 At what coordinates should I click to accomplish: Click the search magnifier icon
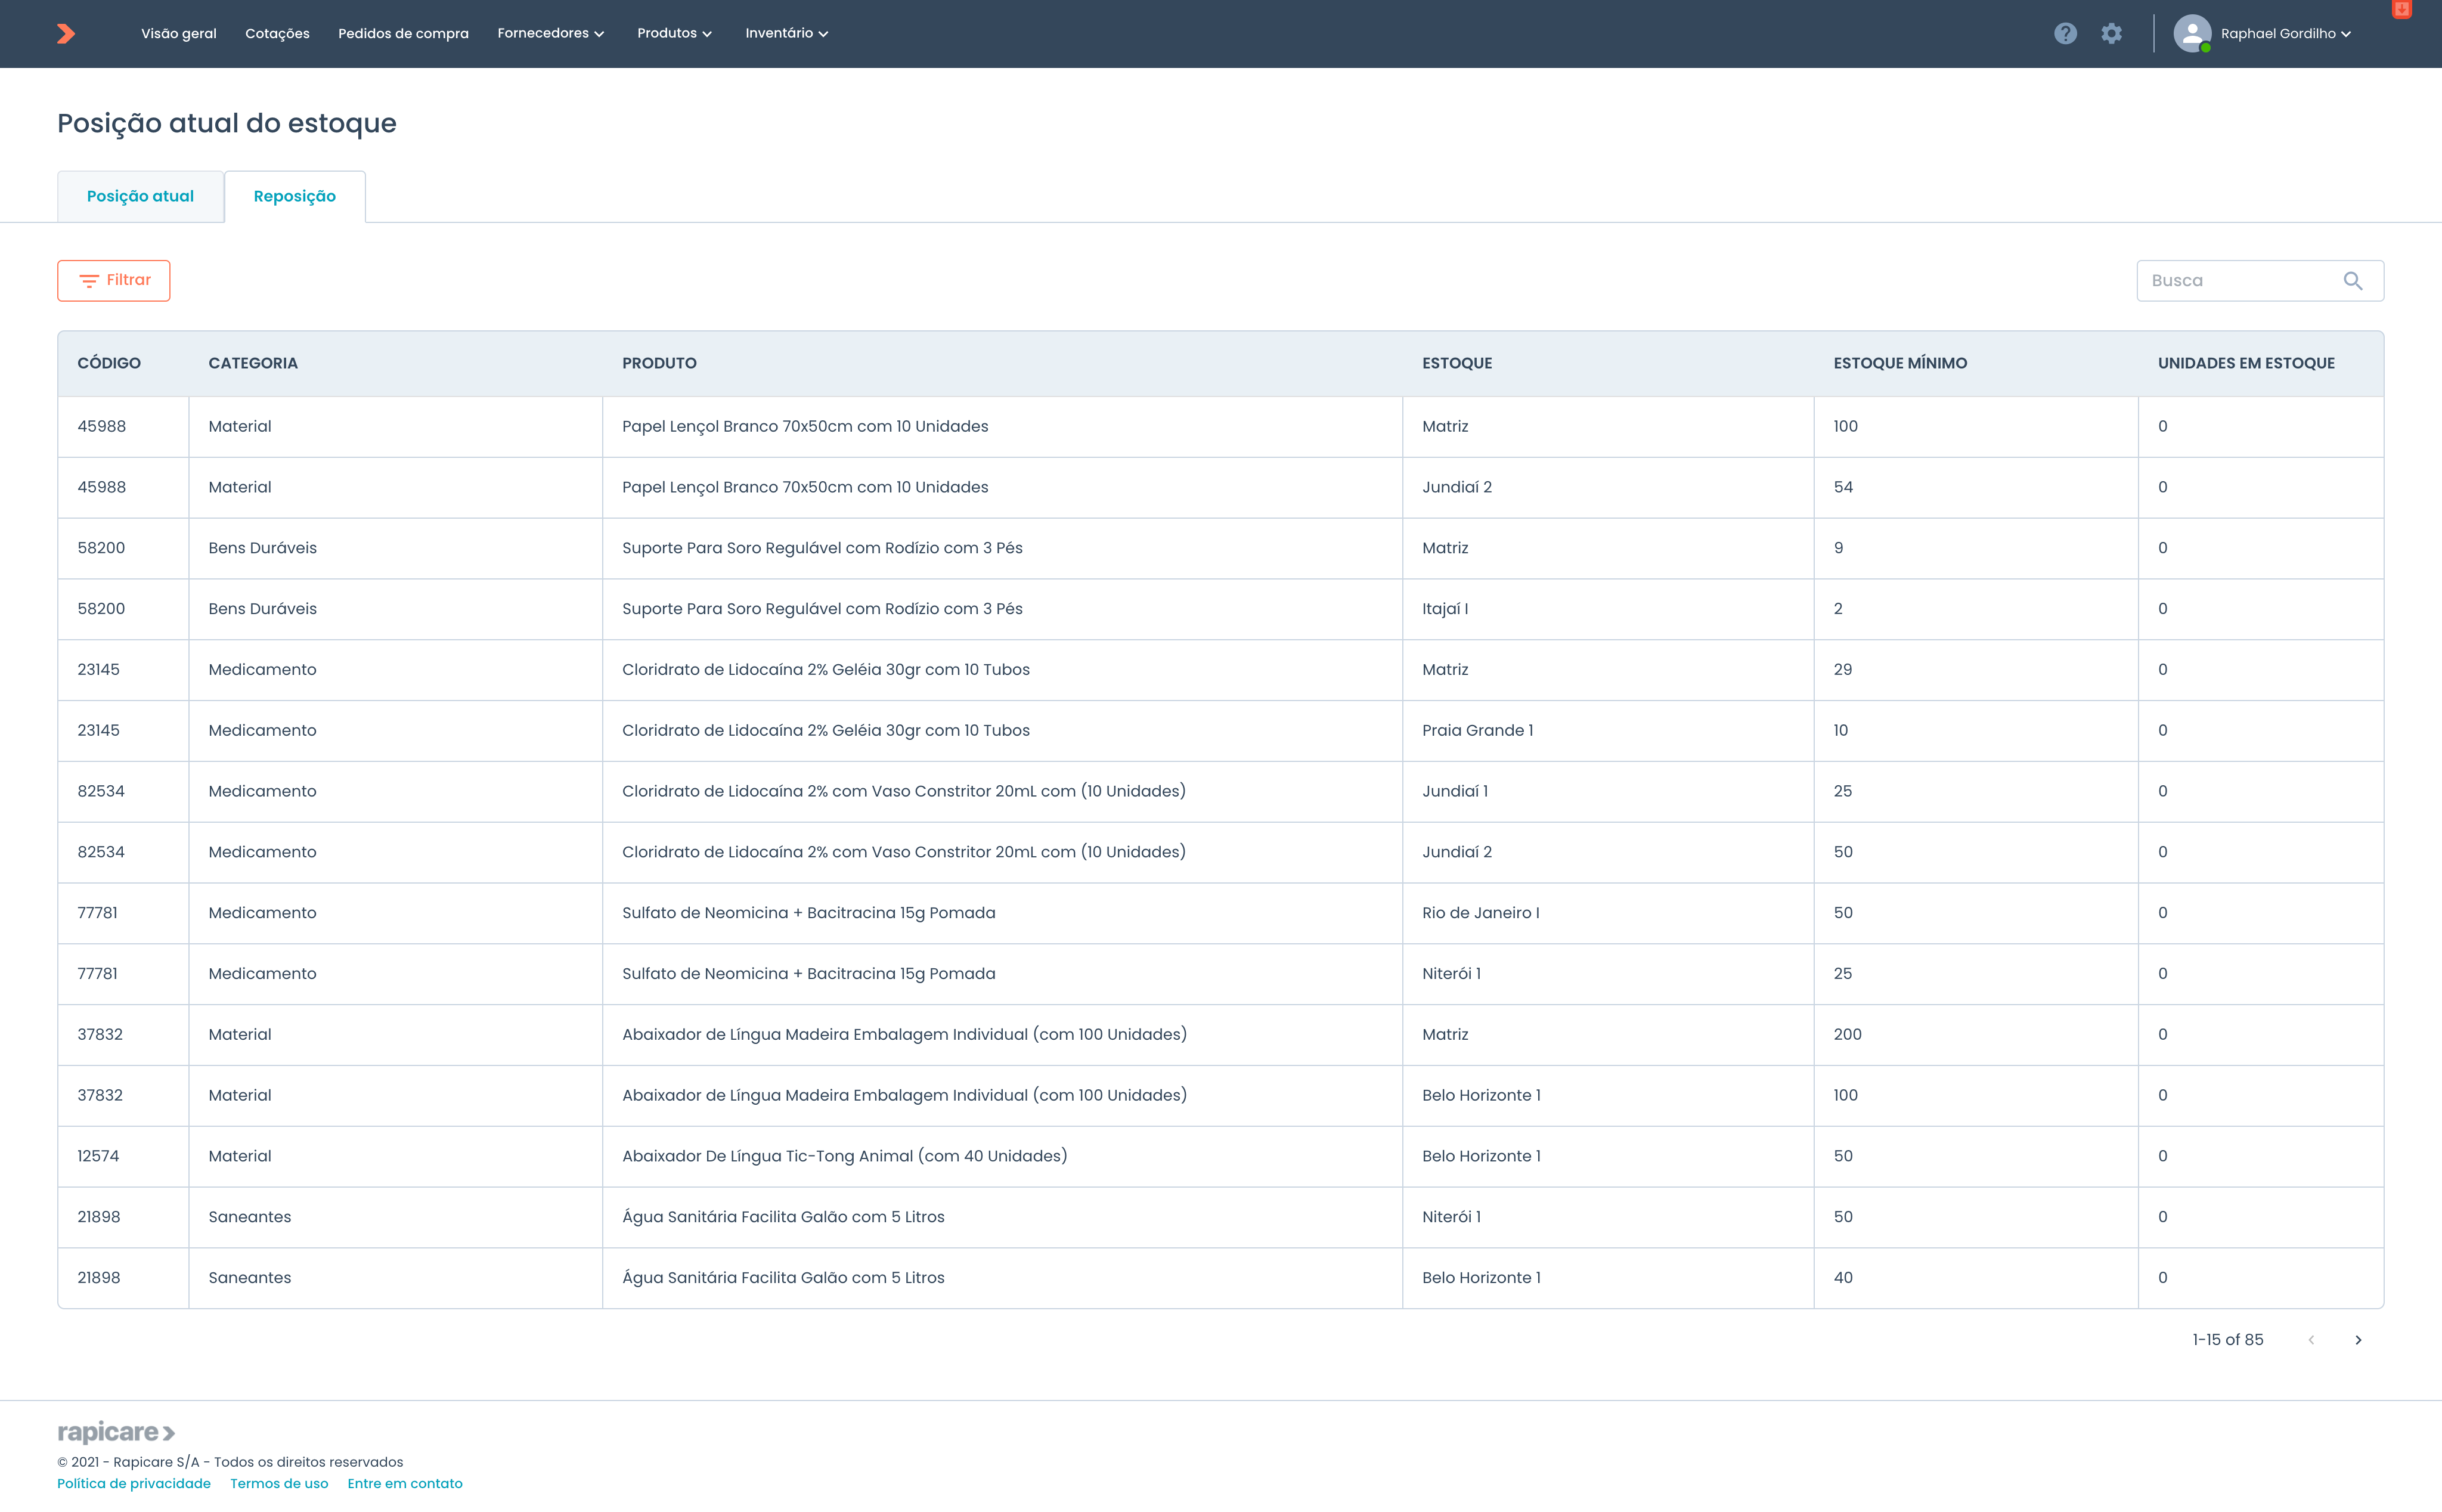[x=2352, y=281]
